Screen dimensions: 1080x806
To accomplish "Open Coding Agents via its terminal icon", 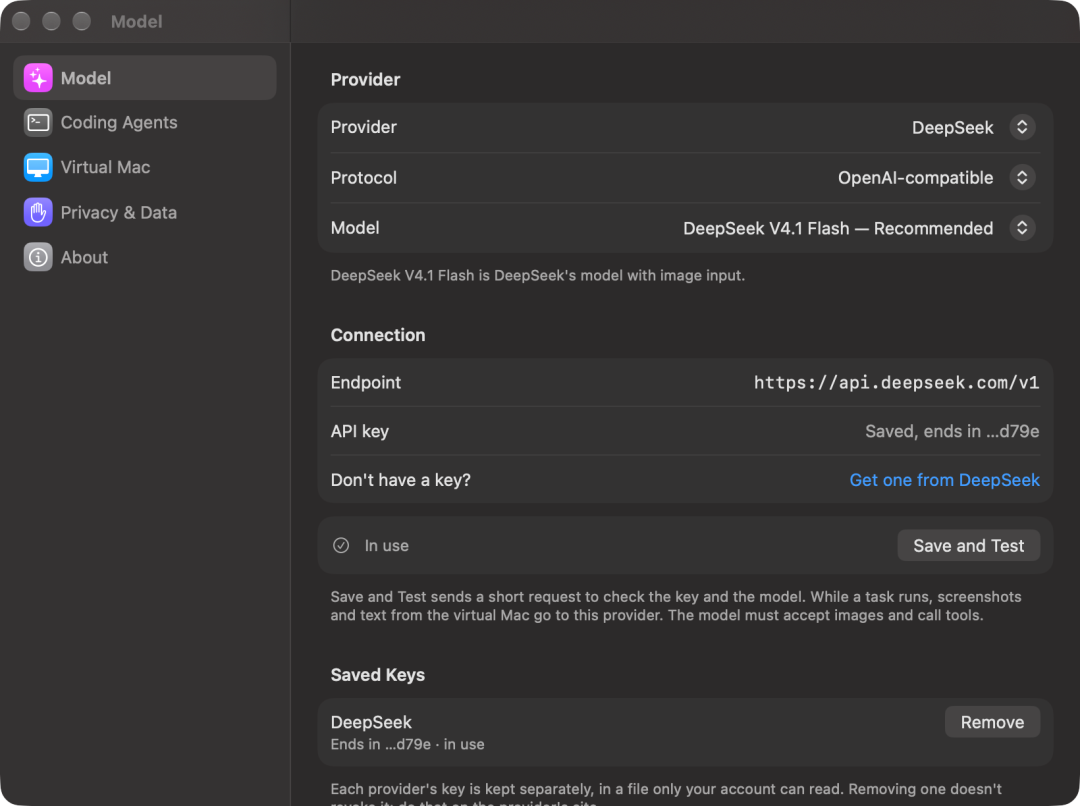I will (38, 123).
